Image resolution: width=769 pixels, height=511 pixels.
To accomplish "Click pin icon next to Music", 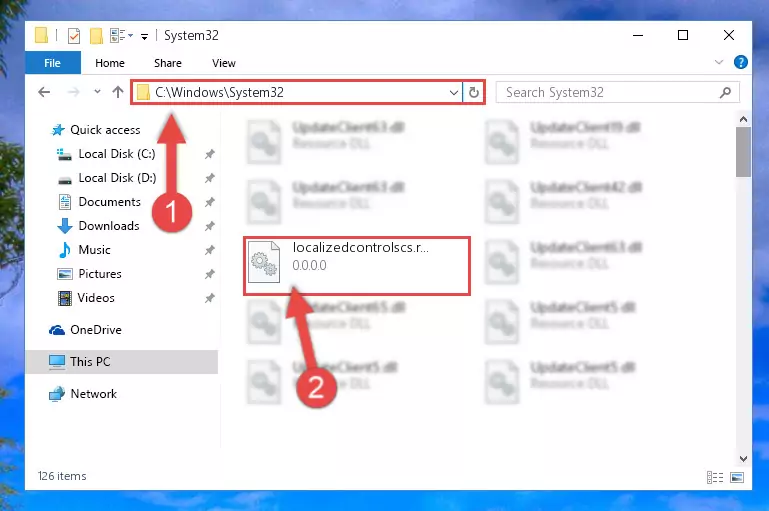I will coord(209,250).
